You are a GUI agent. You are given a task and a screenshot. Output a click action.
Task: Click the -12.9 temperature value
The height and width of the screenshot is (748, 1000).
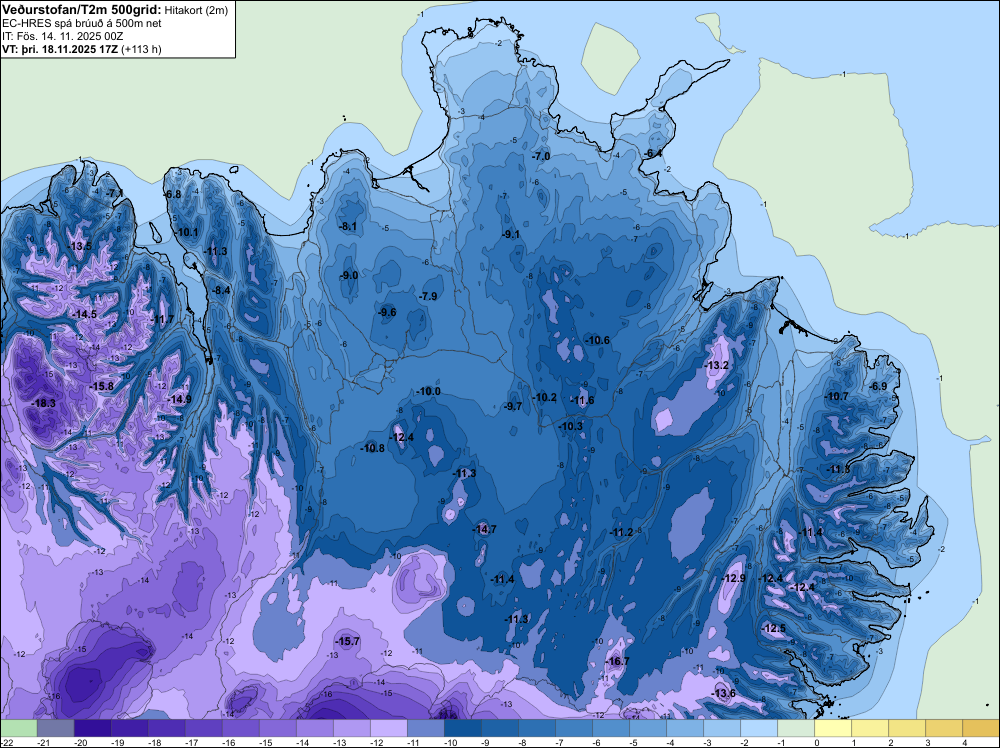coord(733,578)
